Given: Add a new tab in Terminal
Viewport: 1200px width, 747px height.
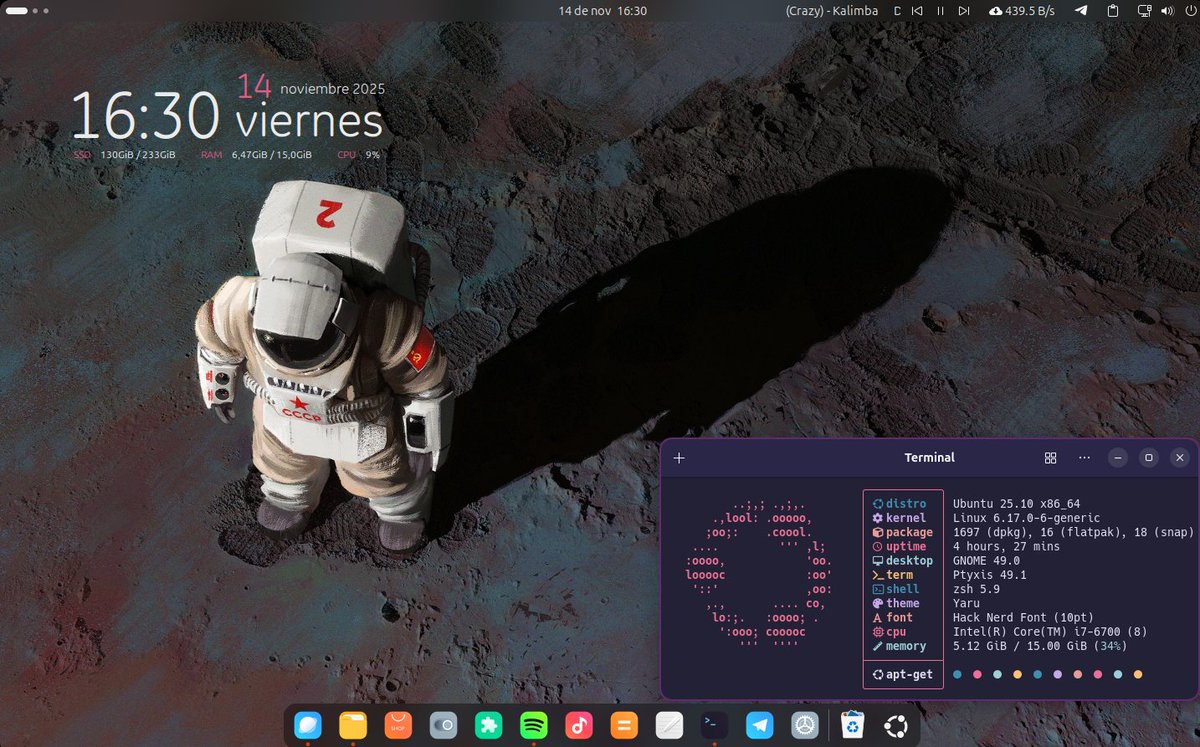Looking at the screenshot, I should point(680,458).
